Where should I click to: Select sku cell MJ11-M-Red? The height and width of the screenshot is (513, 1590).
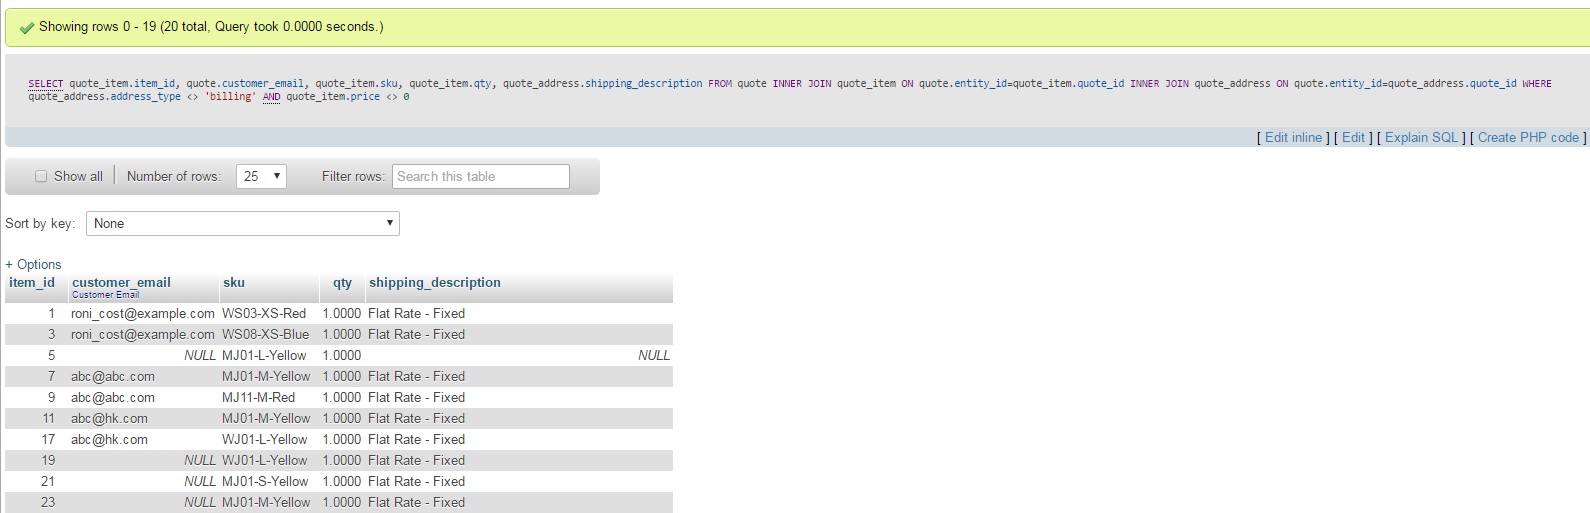259,398
